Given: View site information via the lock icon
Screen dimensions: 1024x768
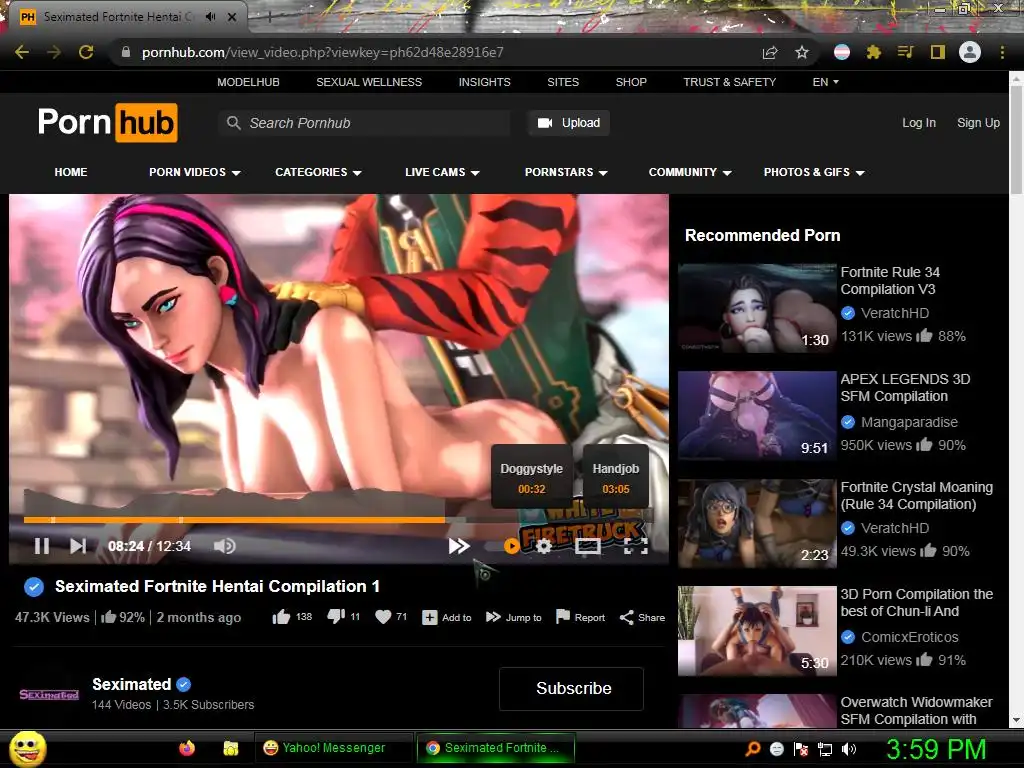Looking at the screenshot, I should tap(126, 52).
